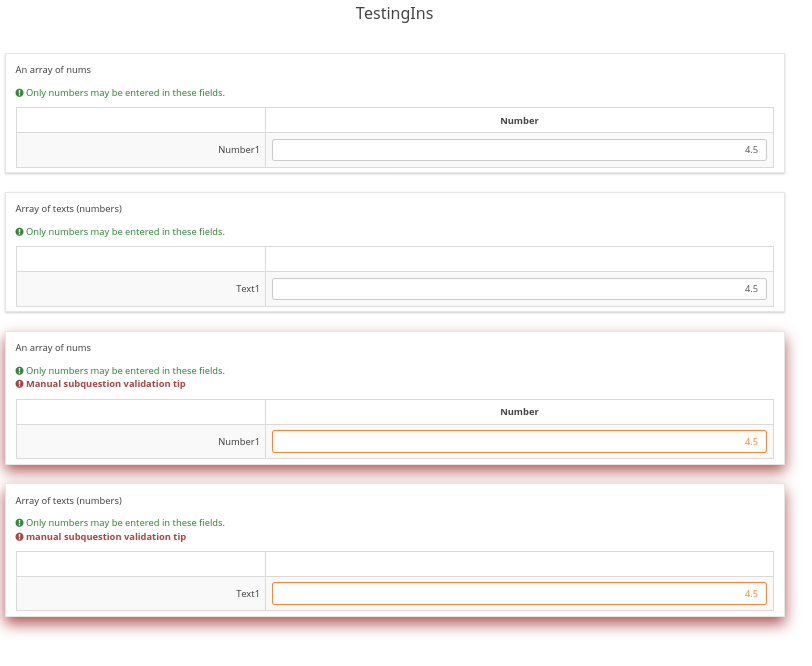Click red warning icon beside lowercase 'manual subquestion' tip
This screenshot has width=812, height=666.
[20, 537]
